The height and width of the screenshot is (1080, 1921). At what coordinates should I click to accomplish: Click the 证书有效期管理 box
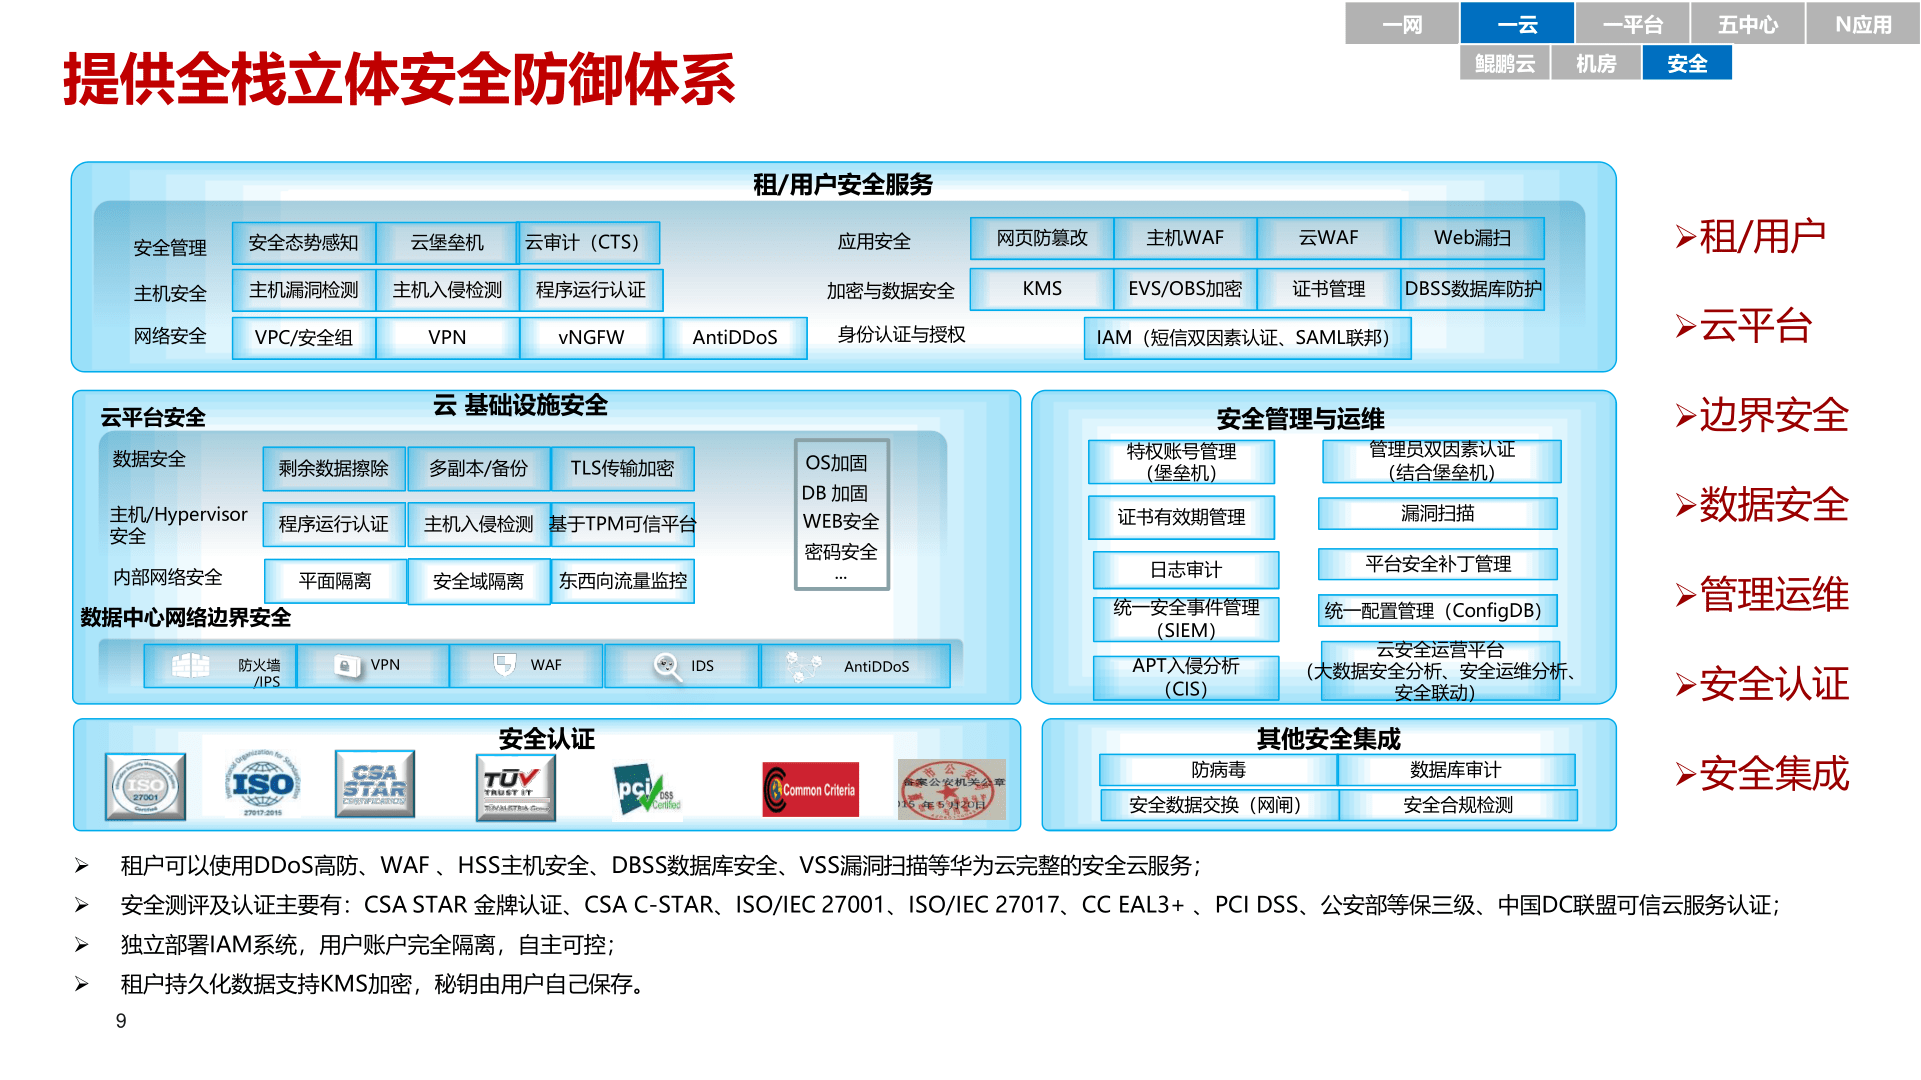click(1181, 518)
